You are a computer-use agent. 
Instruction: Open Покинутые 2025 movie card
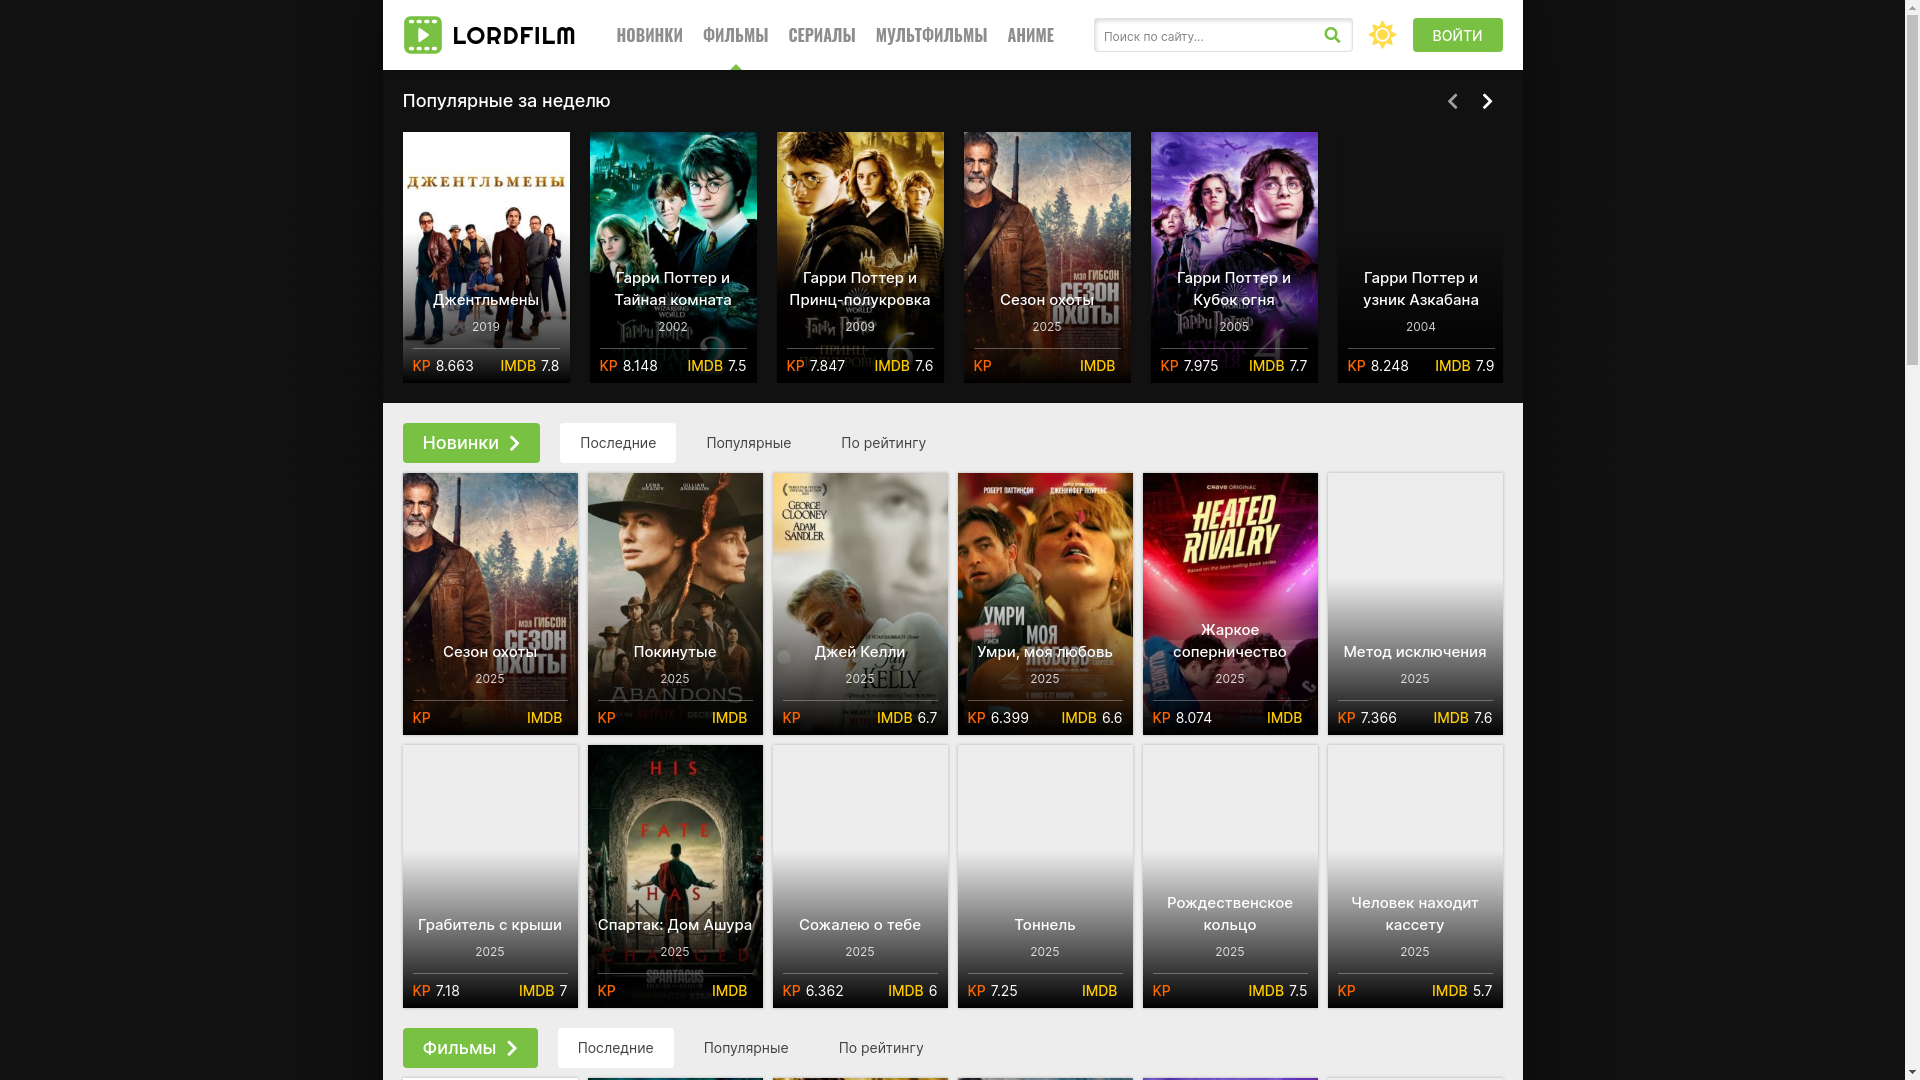(675, 604)
